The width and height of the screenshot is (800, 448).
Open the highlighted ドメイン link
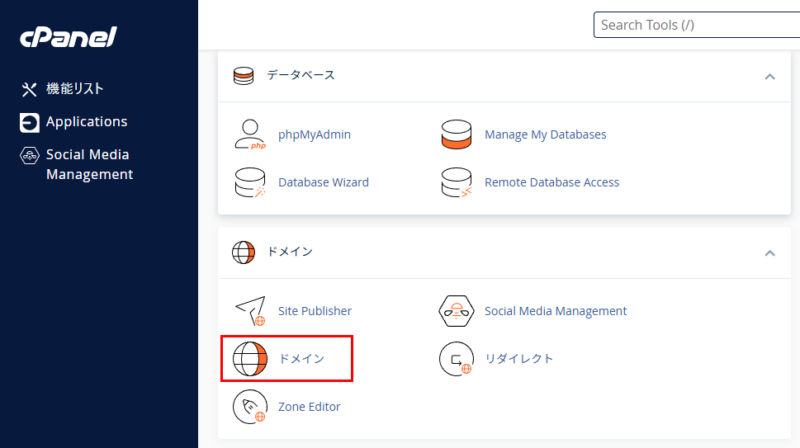[301, 359]
